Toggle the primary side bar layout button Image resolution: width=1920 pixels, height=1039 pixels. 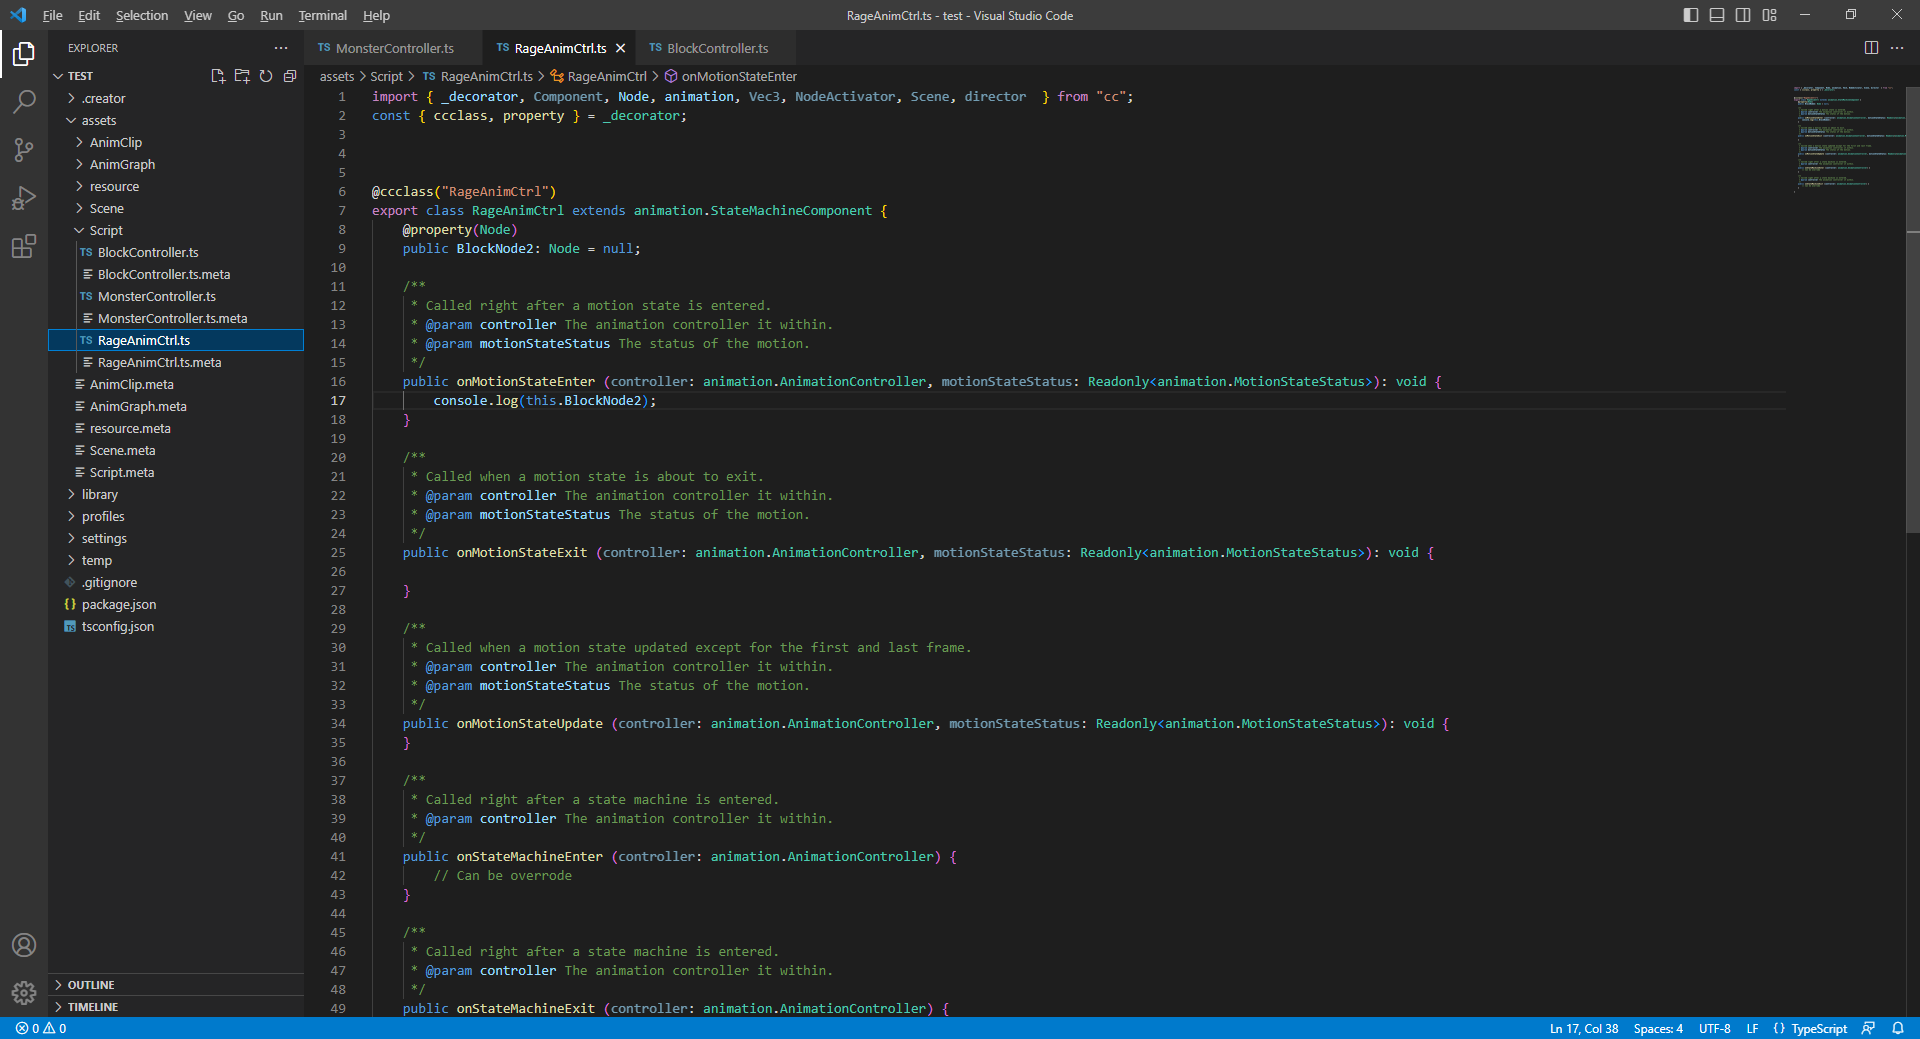point(1691,15)
